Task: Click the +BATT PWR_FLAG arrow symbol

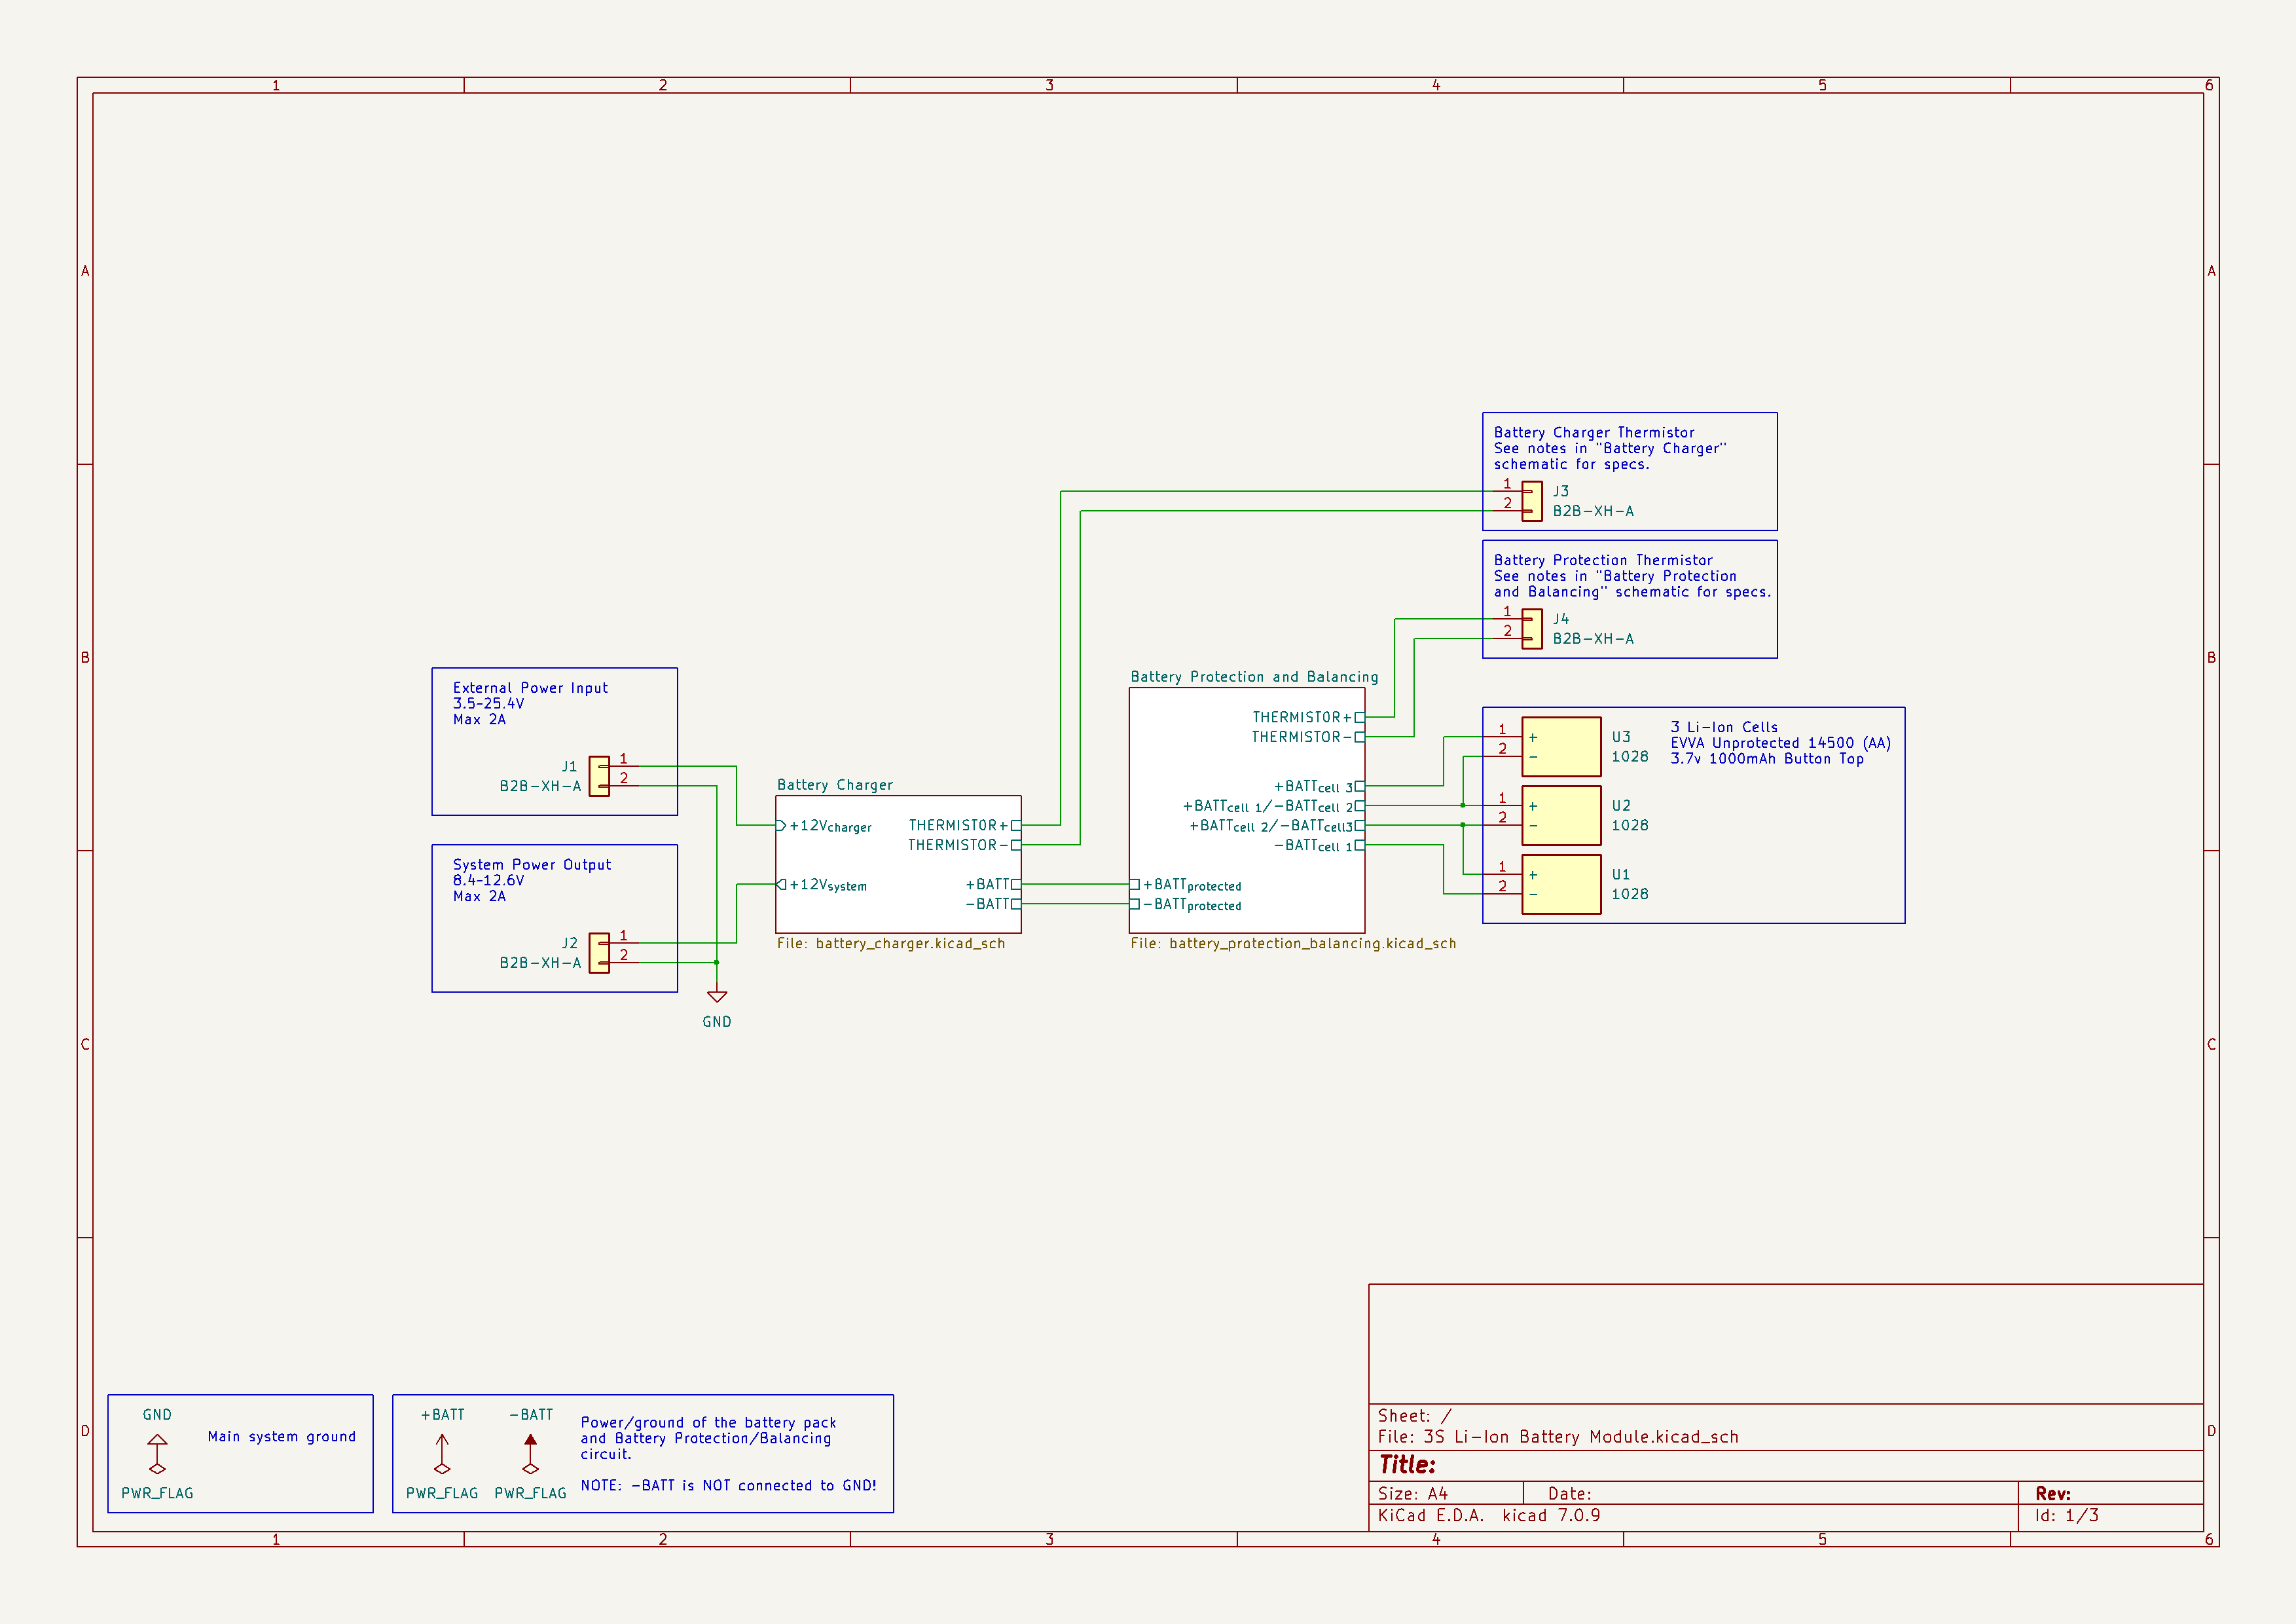Action: [442, 1454]
